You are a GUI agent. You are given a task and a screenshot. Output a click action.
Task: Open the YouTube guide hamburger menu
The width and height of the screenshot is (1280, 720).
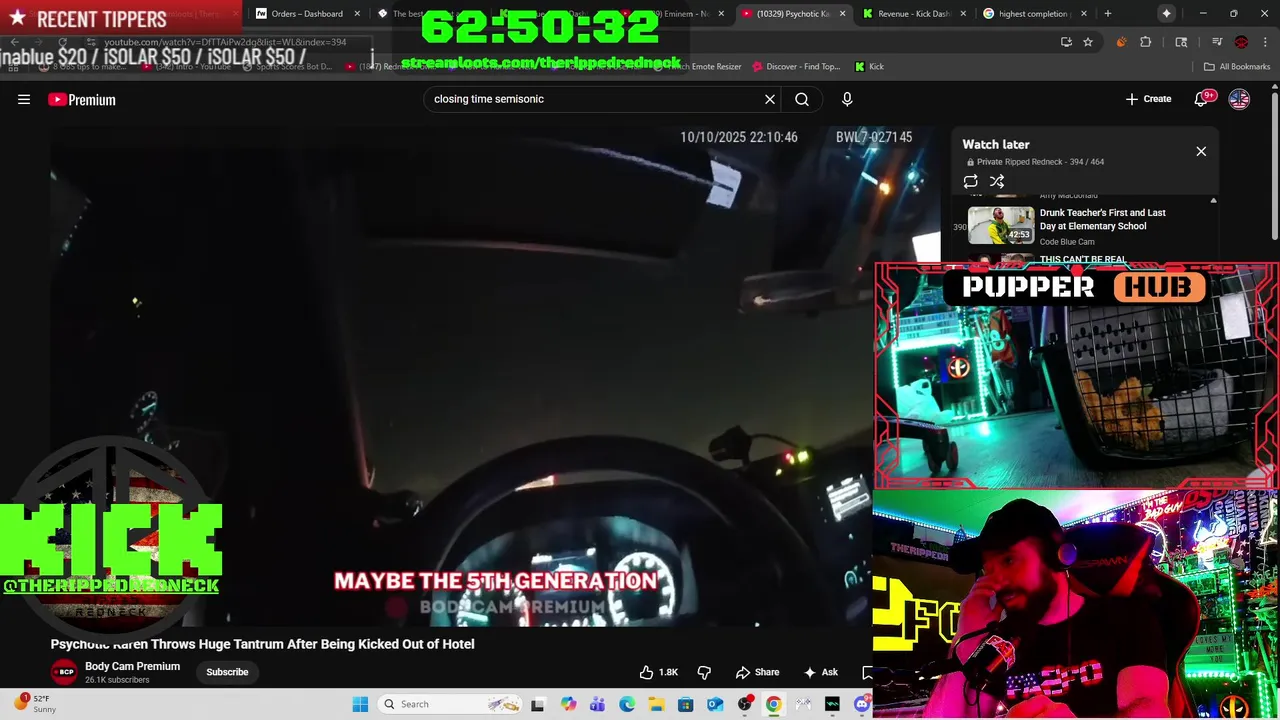[x=24, y=99]
